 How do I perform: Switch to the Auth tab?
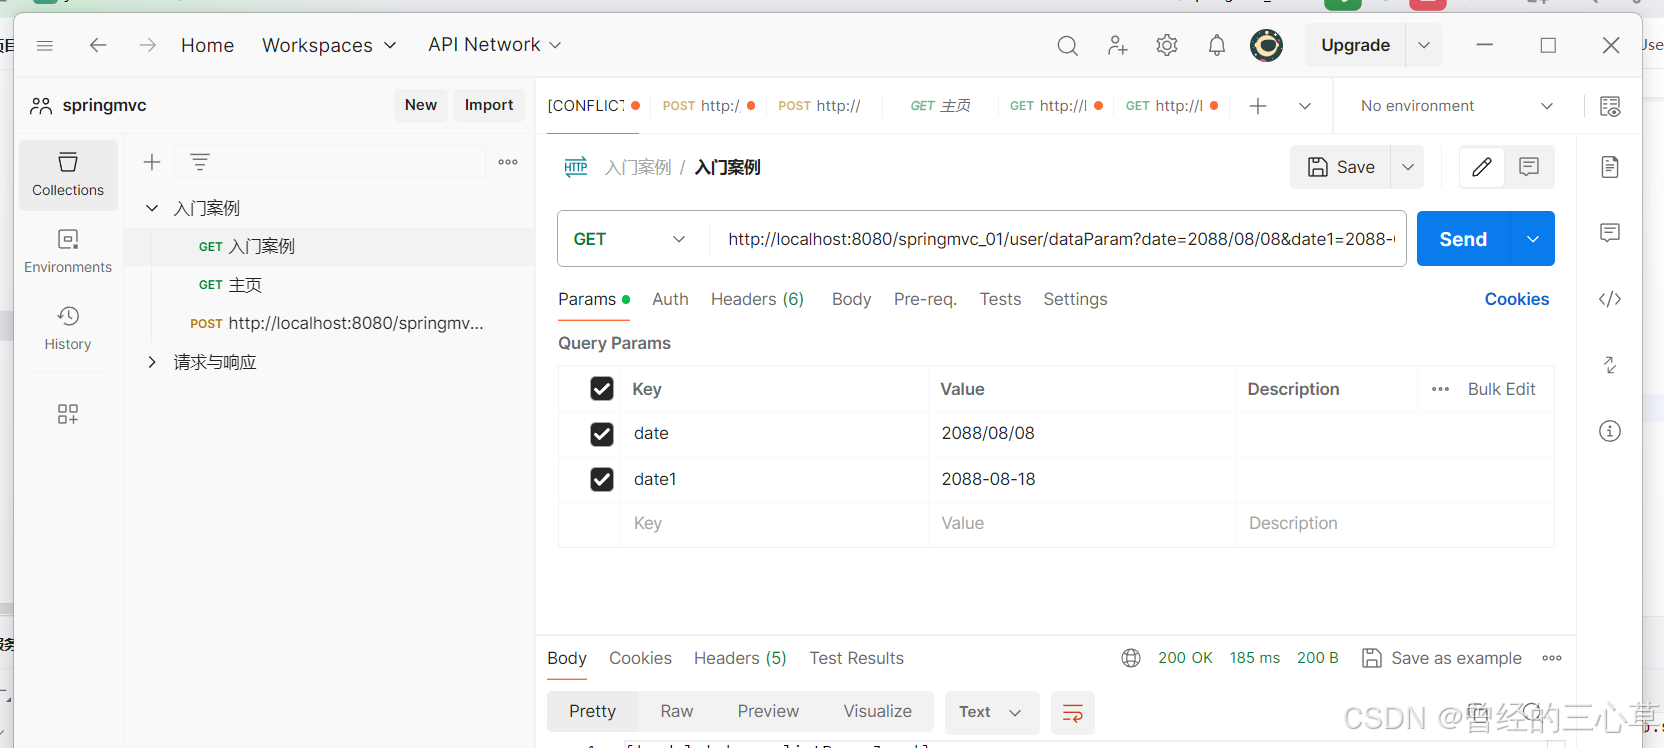(670, 299)
